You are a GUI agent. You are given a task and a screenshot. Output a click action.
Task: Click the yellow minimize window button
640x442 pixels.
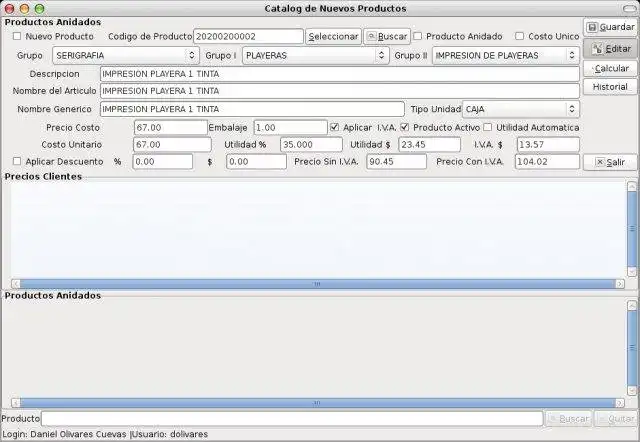click(x=24, y=8)
